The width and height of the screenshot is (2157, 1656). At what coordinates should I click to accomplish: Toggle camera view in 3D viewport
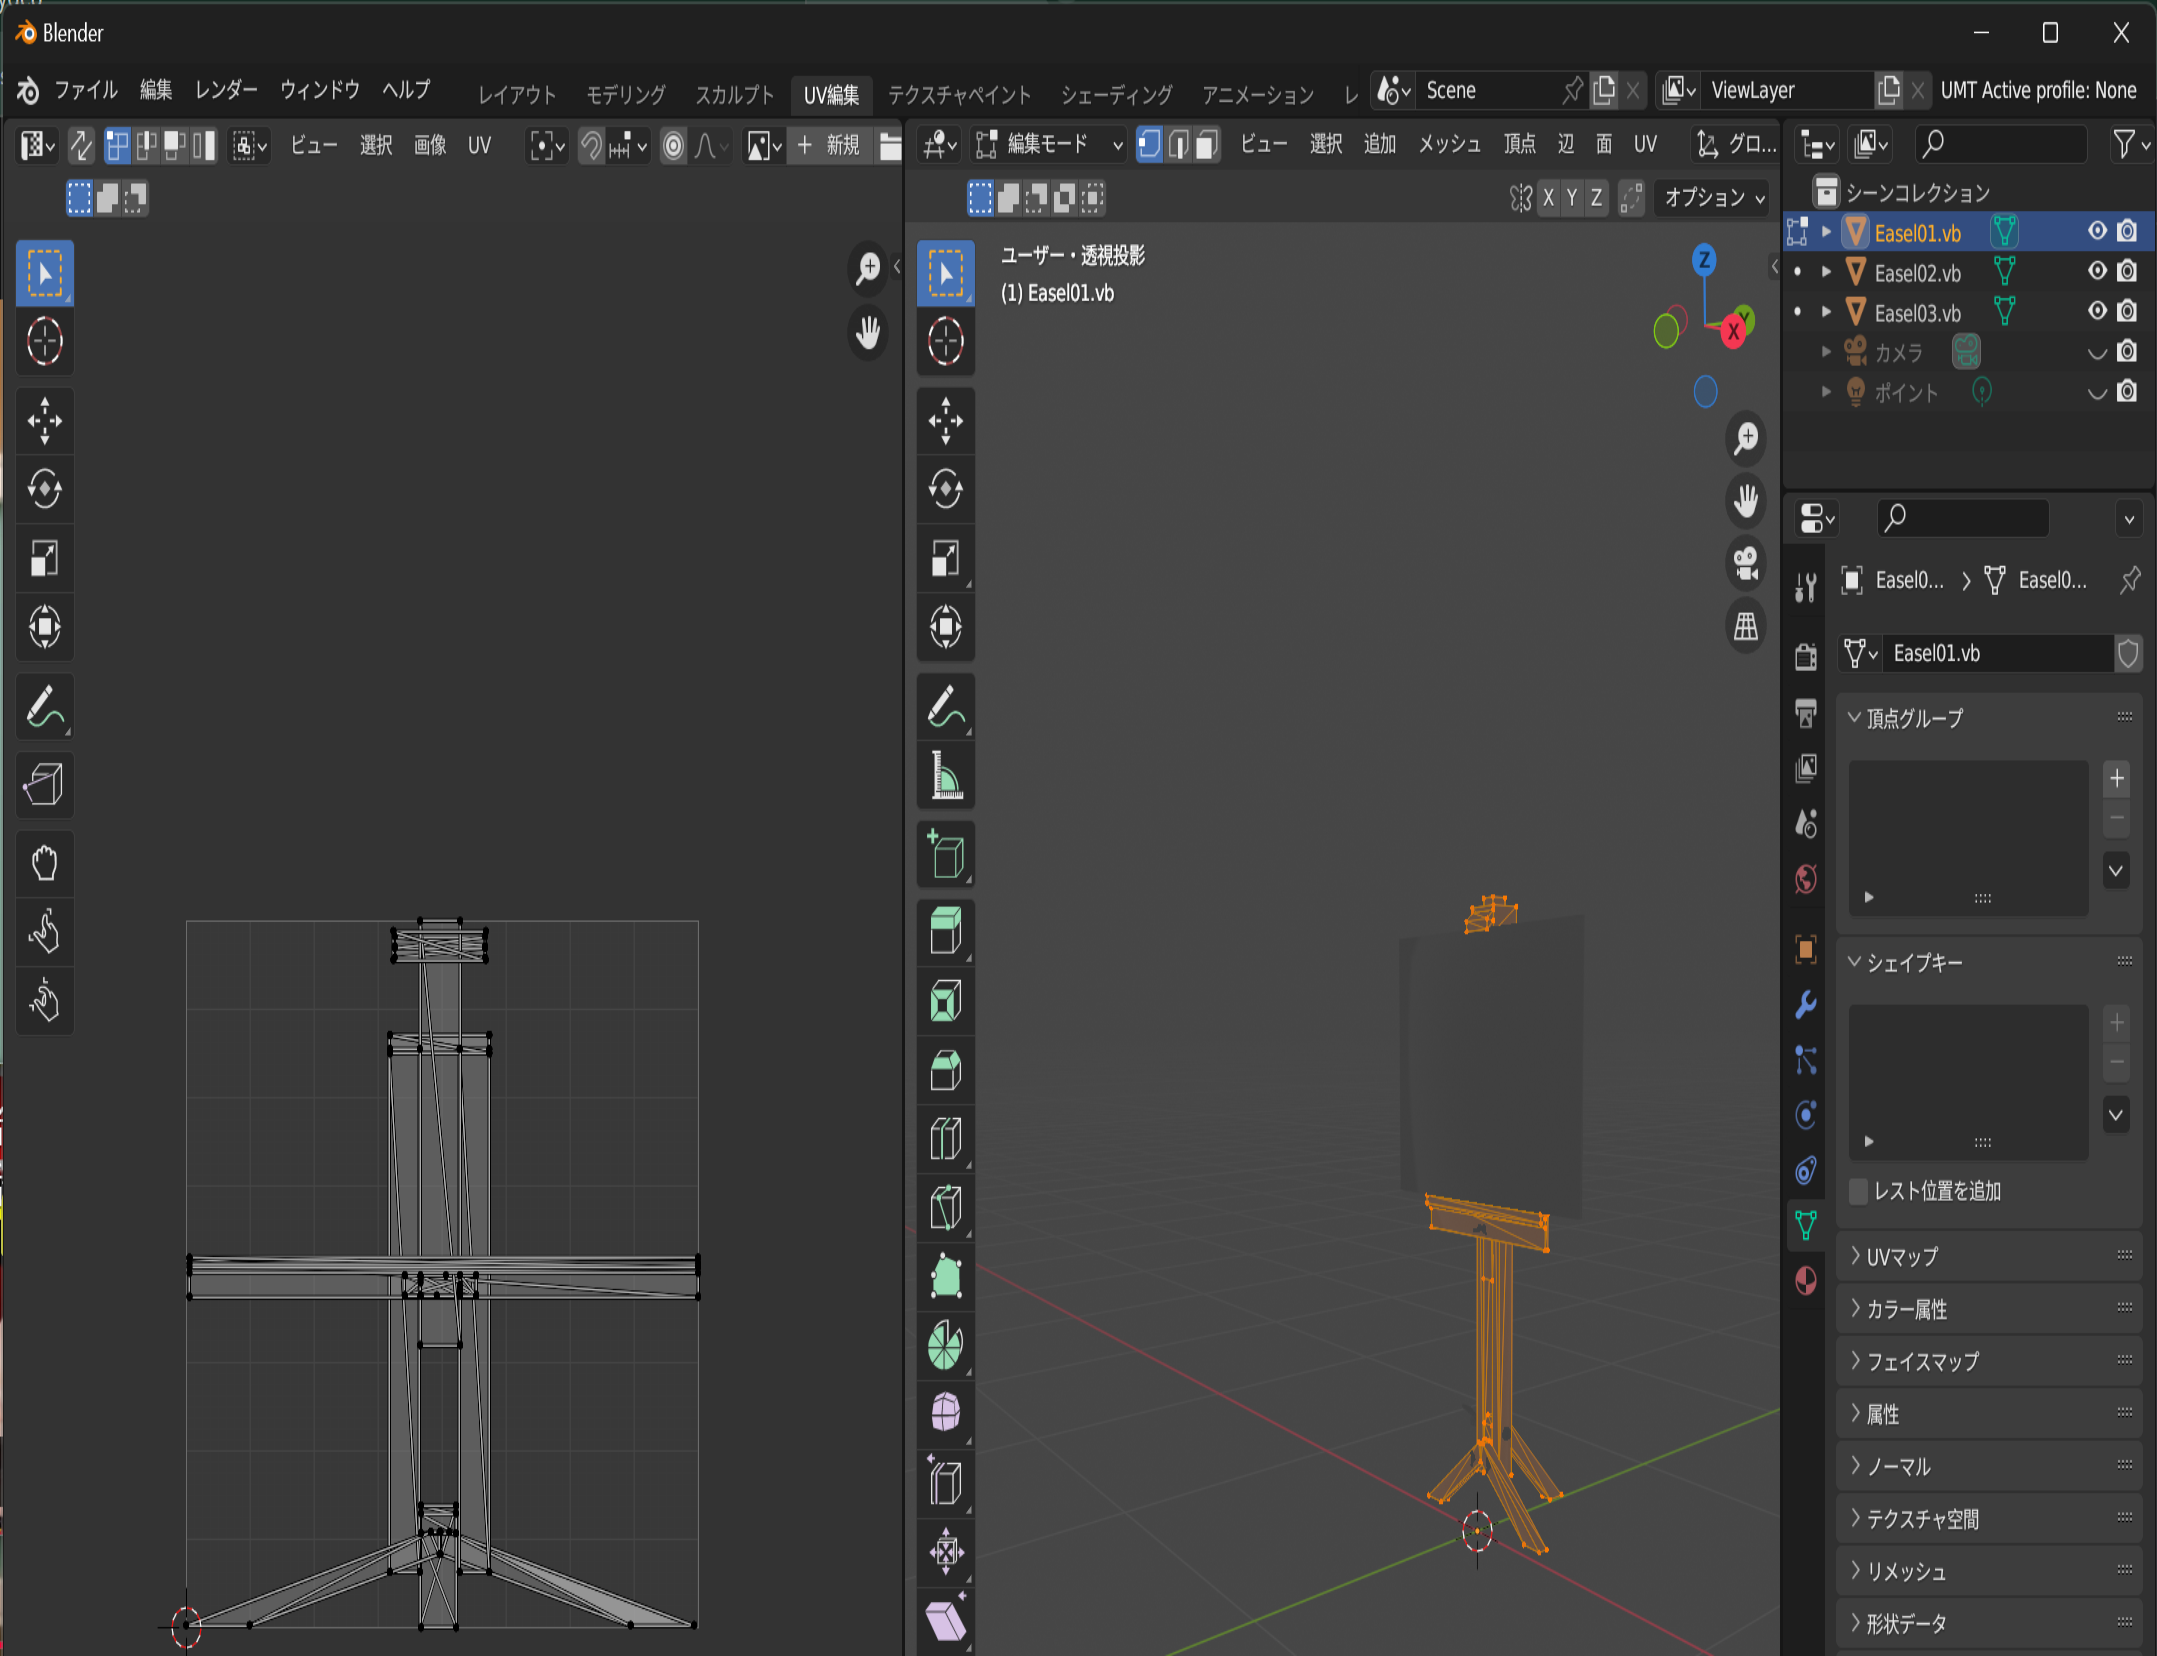pyautogui.click(x=1746, y=563)
